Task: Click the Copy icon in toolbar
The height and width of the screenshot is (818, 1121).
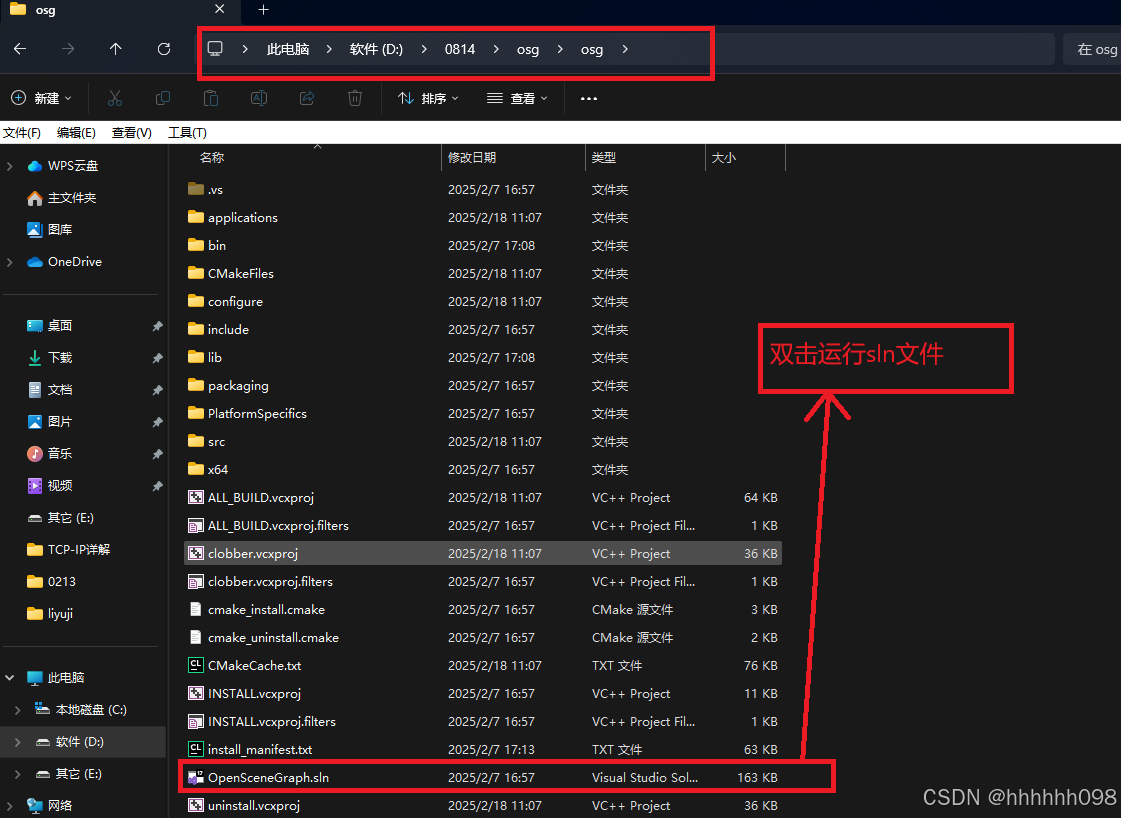Action: coord(162,98)
